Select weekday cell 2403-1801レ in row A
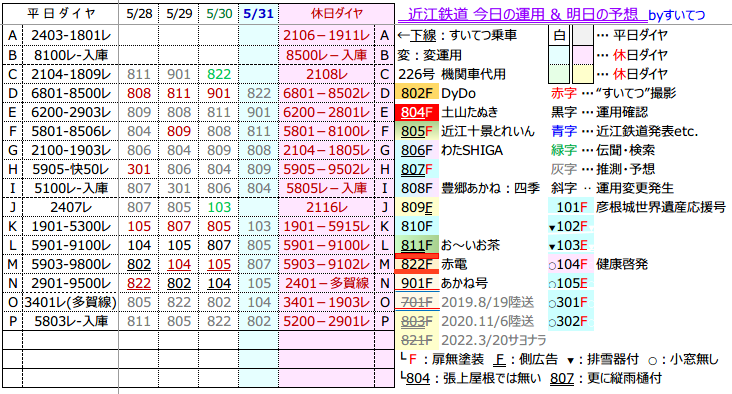The image size is (732, 394). pyautogui.click(x=70, y=35)
